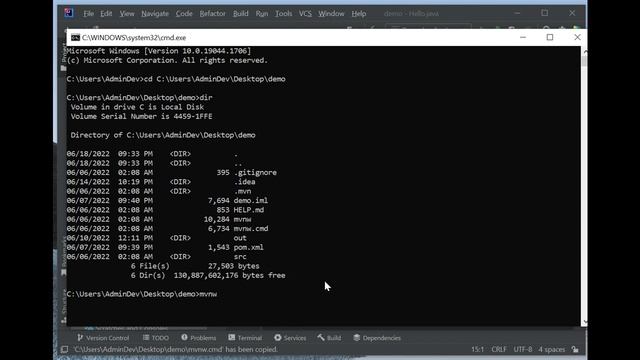640x360 pixels.
Task: Open the Version Control tool window
Action: pyautogui.click(x=103, y=338)
